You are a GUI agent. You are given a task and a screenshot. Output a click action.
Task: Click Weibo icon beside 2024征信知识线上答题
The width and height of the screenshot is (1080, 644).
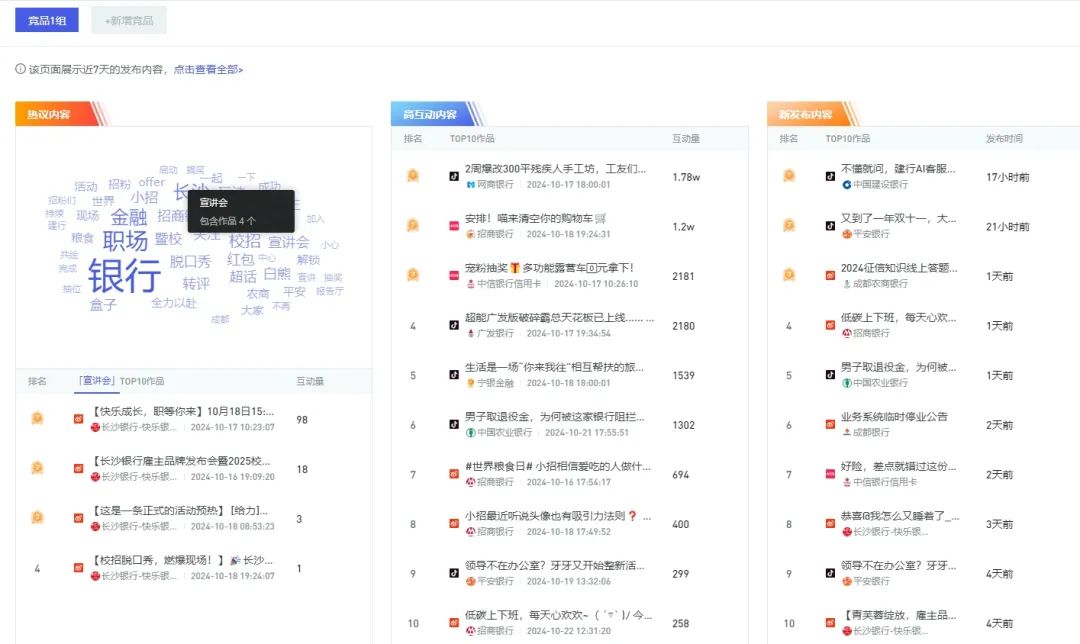[x=830, y=276]
